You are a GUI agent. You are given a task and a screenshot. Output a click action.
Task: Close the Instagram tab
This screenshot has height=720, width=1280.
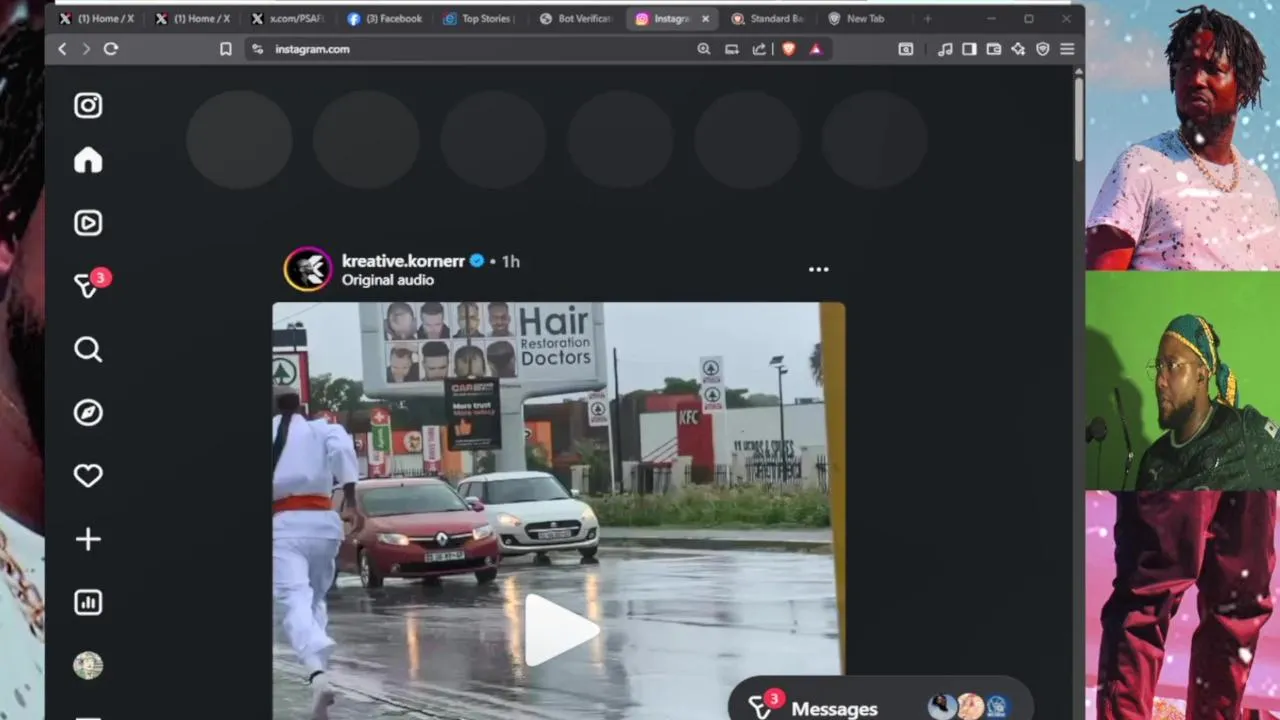point(705,18)
